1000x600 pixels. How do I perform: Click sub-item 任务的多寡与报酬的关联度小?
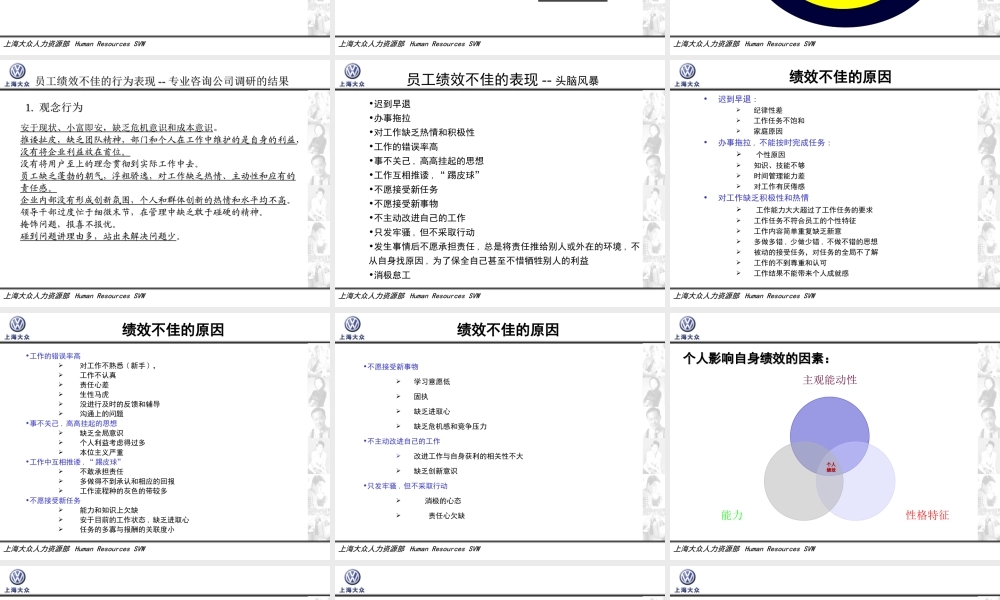tap(126, 529)
